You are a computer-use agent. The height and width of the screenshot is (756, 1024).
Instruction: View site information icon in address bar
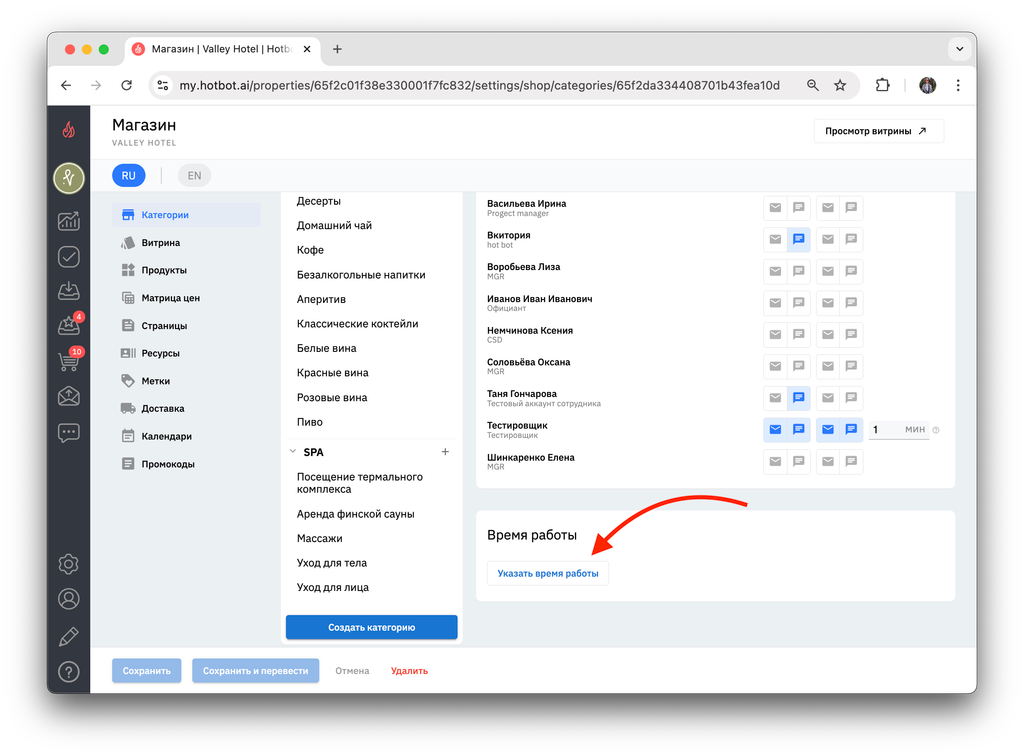[x=163, y=85]
